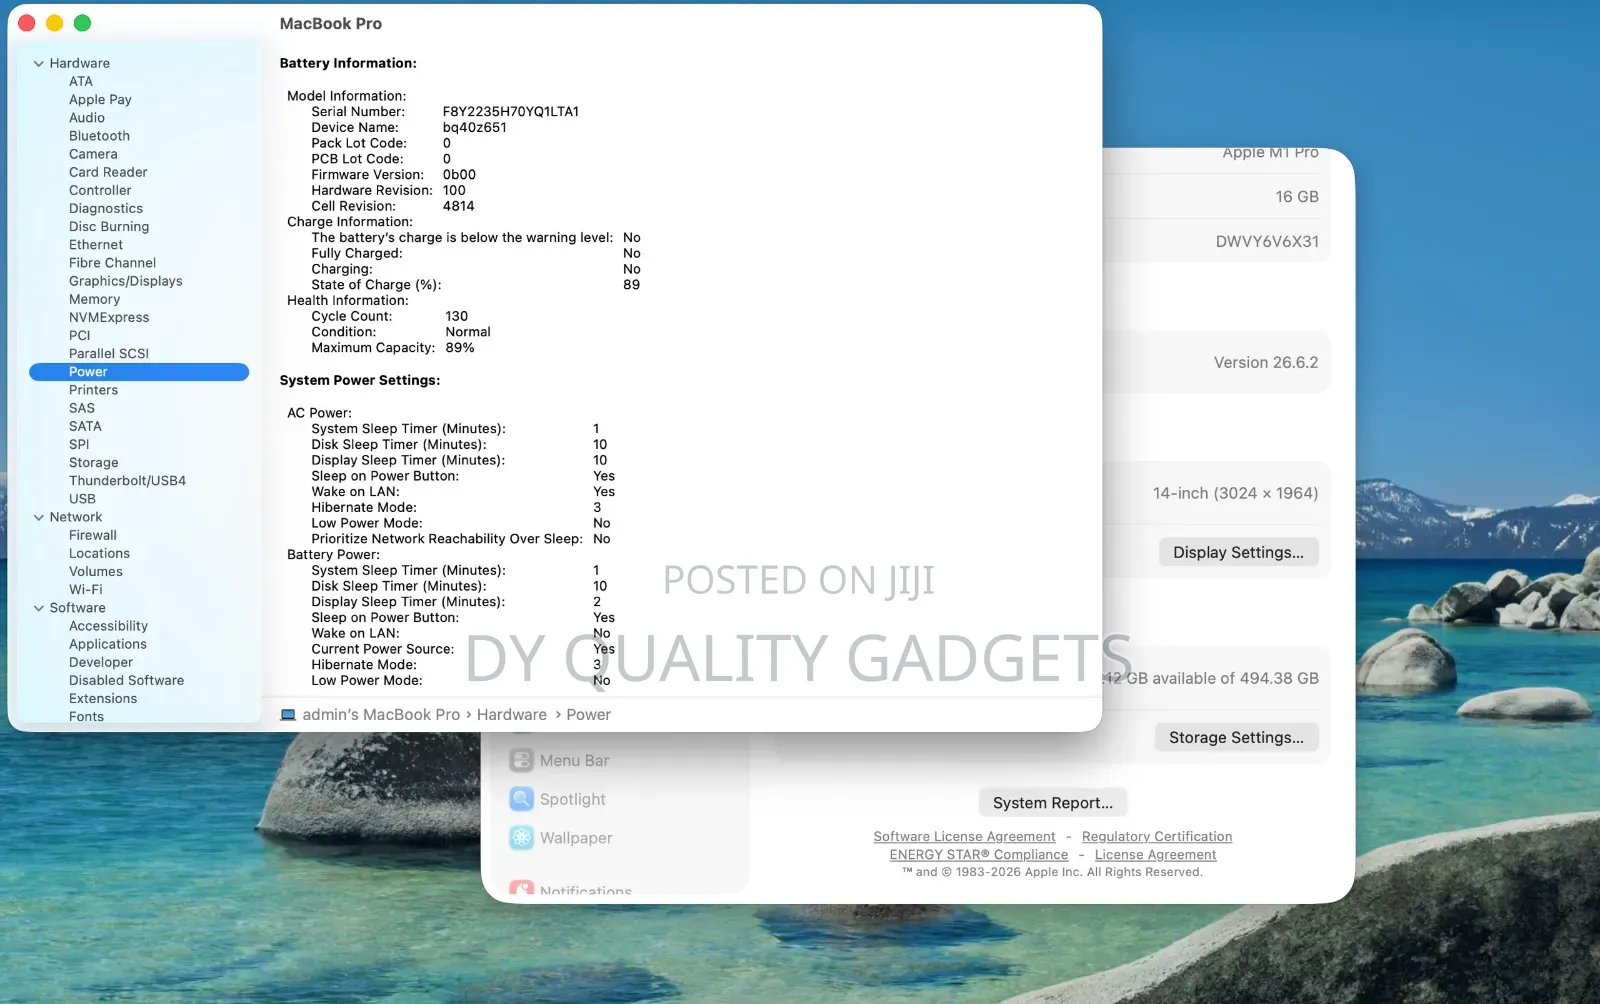Viewport: 1600px width, 1004px height.
Task: Select Apple Pay in Hardware list
Action: (100, 100)
